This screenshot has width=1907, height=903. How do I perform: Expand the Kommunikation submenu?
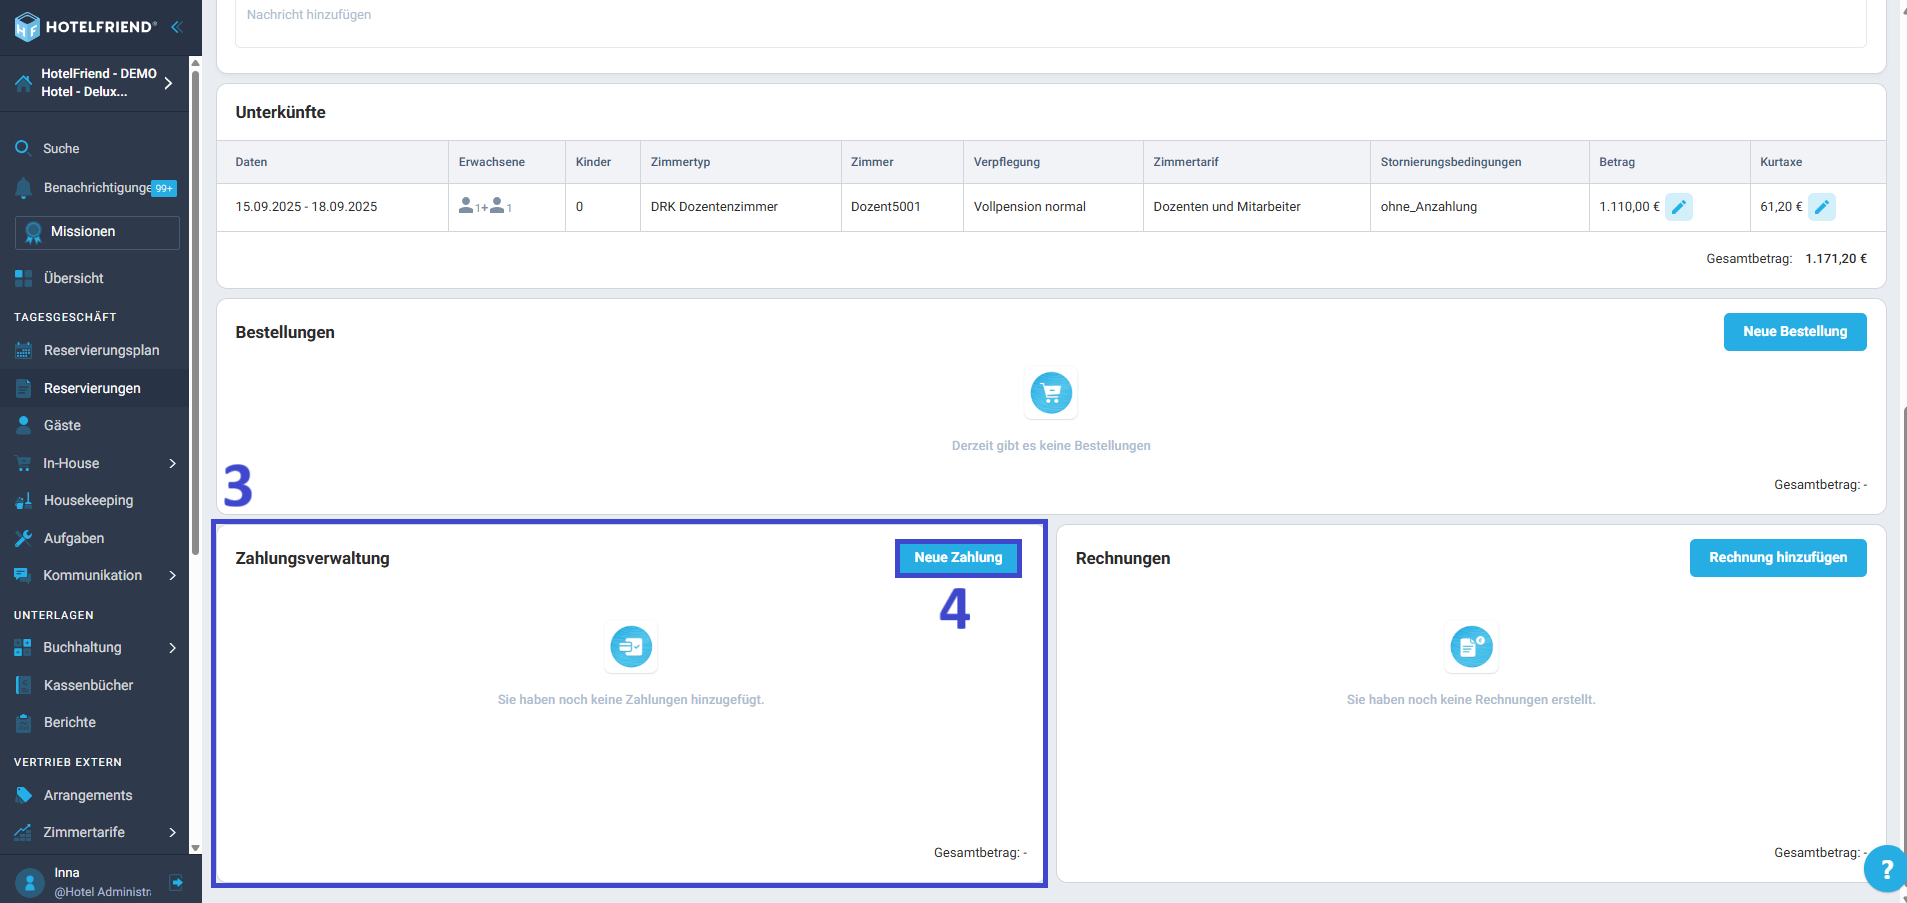pyautogui.click(x=172, y=575)
